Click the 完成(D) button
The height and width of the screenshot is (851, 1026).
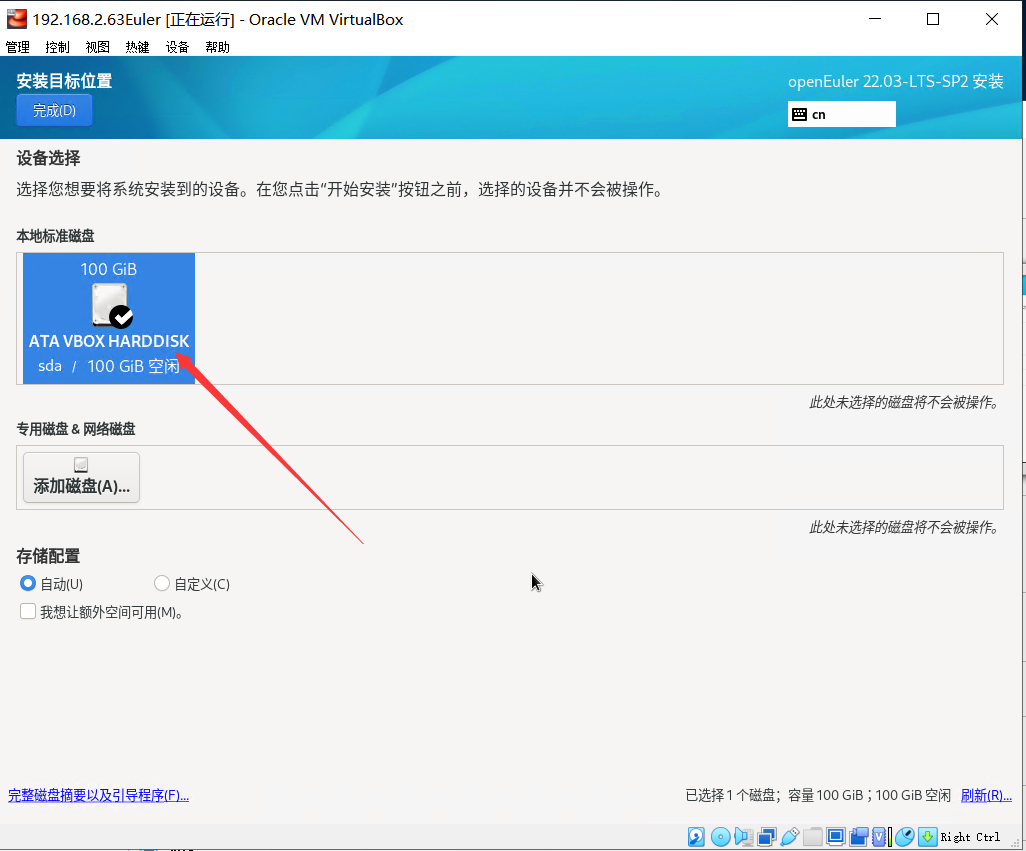tap(54, 111)
